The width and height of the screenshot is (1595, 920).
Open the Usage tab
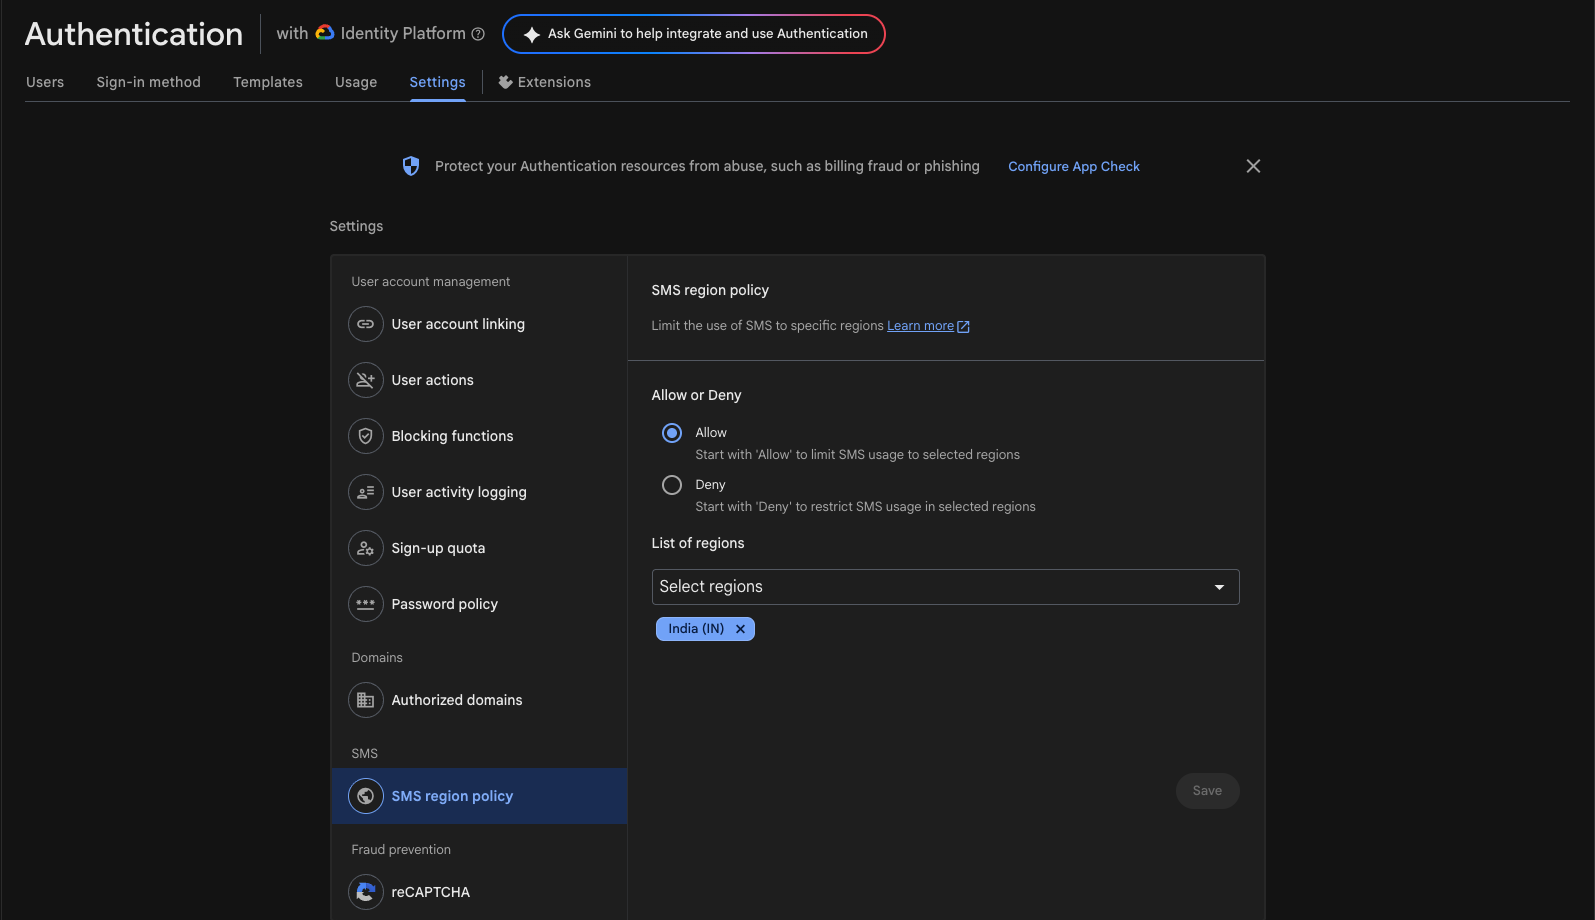point(356,82)
